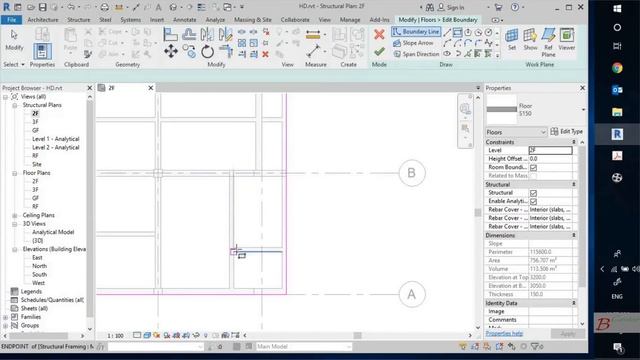Viewport: 640px width, 360px height.
Task: Select the Move tool in Modify panel
Action: pos(171,51)
